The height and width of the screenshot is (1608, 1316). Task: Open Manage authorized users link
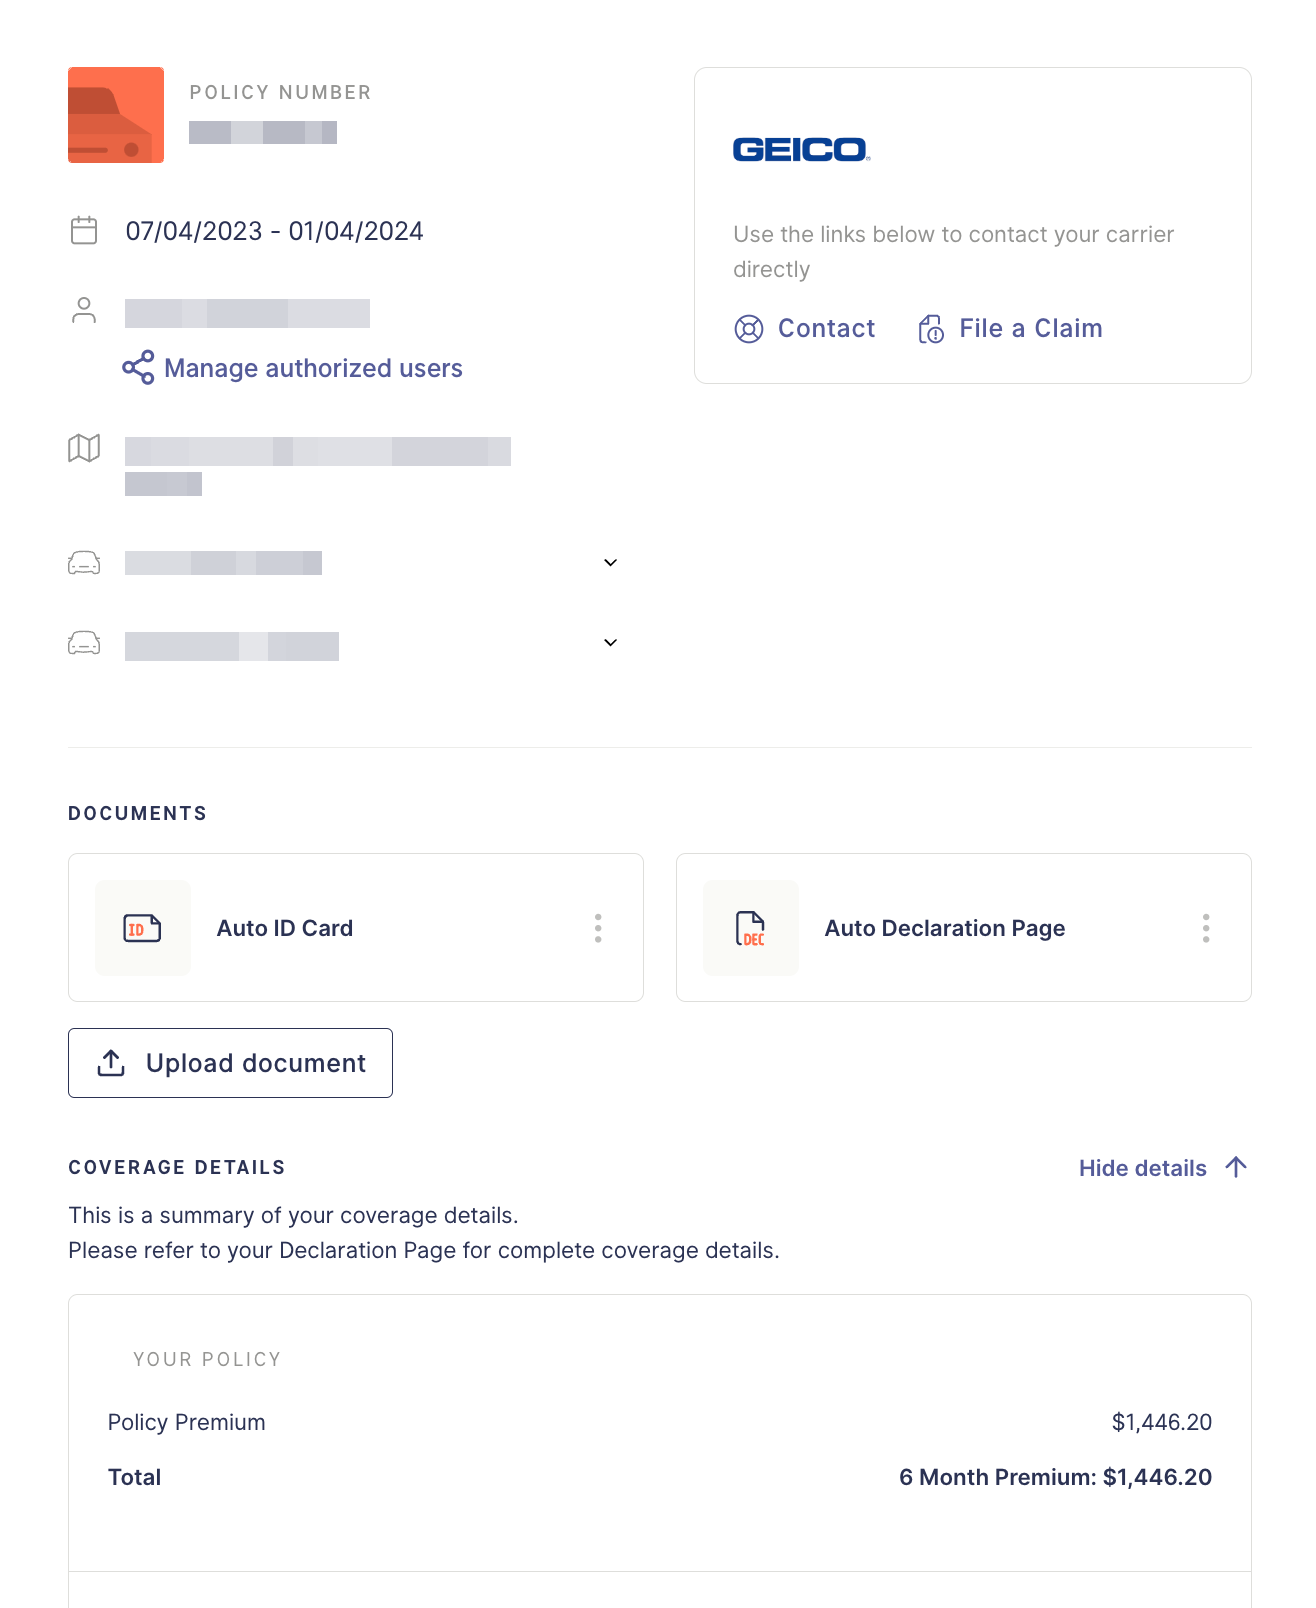pos(313,368)
